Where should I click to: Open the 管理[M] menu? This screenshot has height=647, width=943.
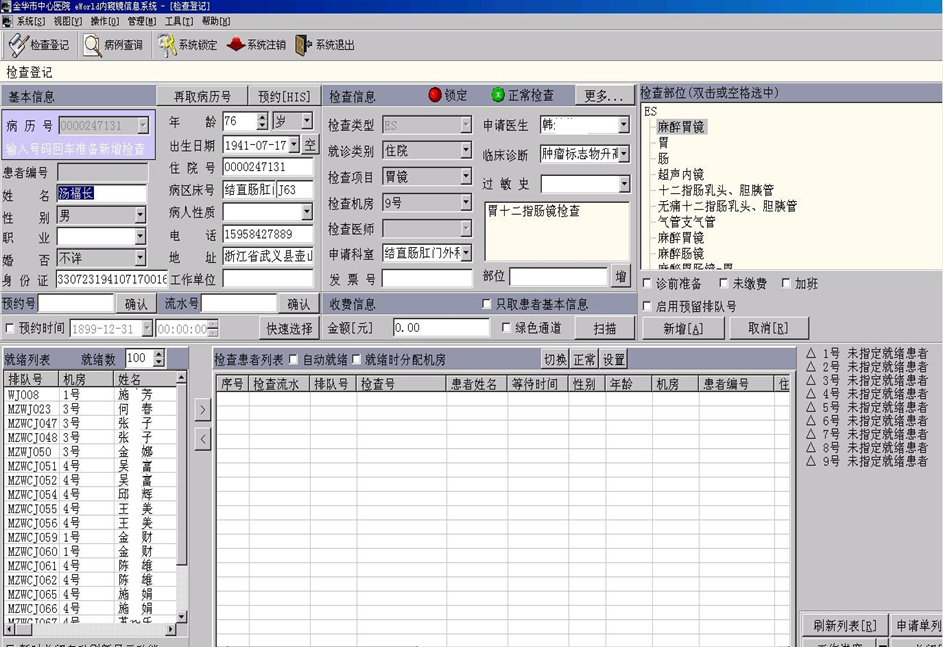pos(142,21)
